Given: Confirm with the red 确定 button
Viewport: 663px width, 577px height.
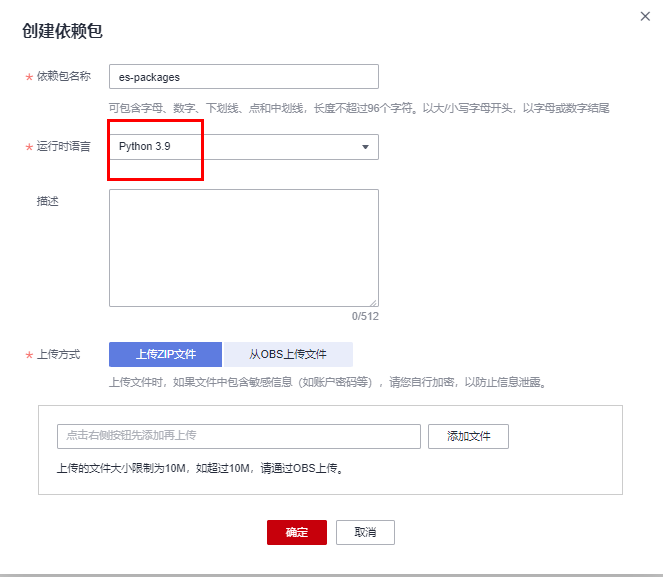Looking at the screenshot, I should pos(297,532).
